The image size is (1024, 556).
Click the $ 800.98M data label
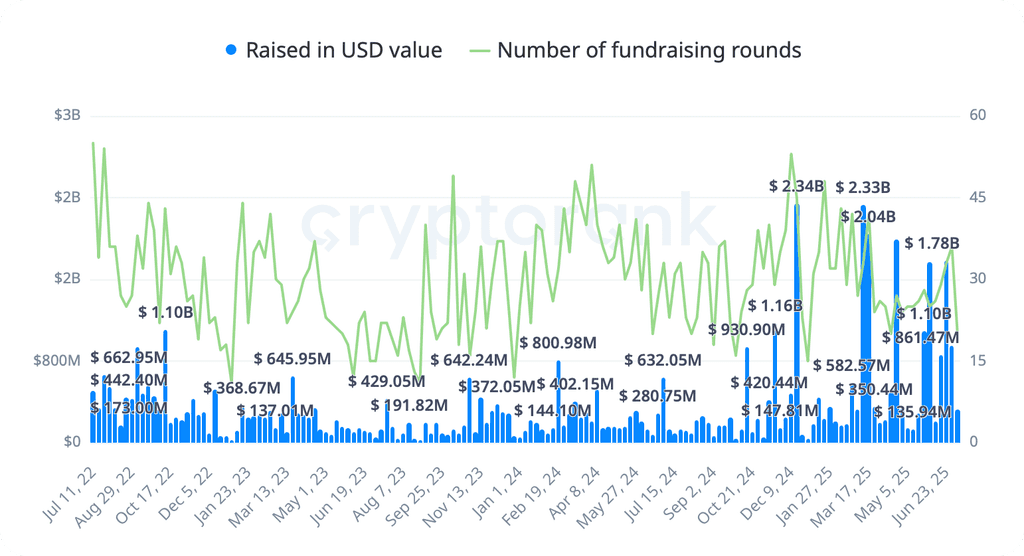[x=558, y=342]
